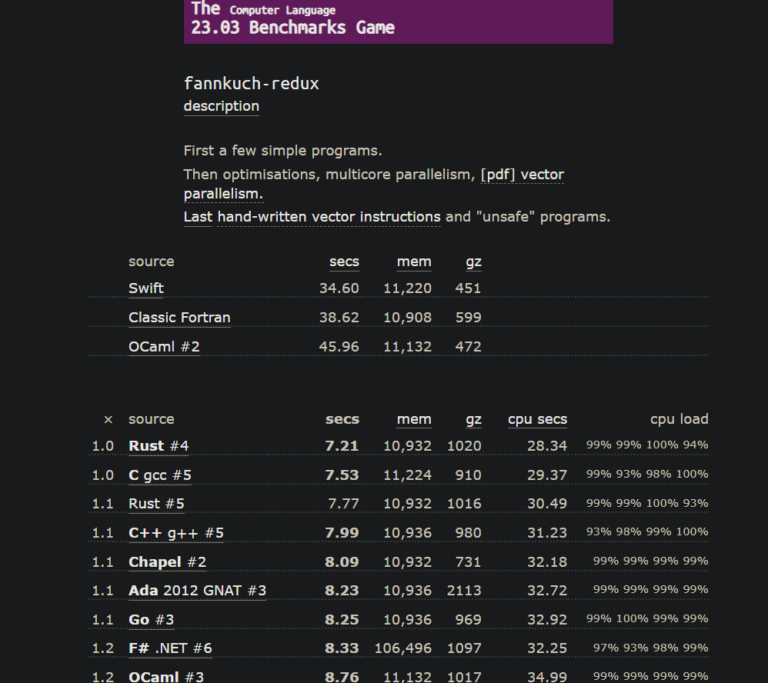Select Swift time value 34.60
Viewport: 768px width, 683px height.
[339, 288]
